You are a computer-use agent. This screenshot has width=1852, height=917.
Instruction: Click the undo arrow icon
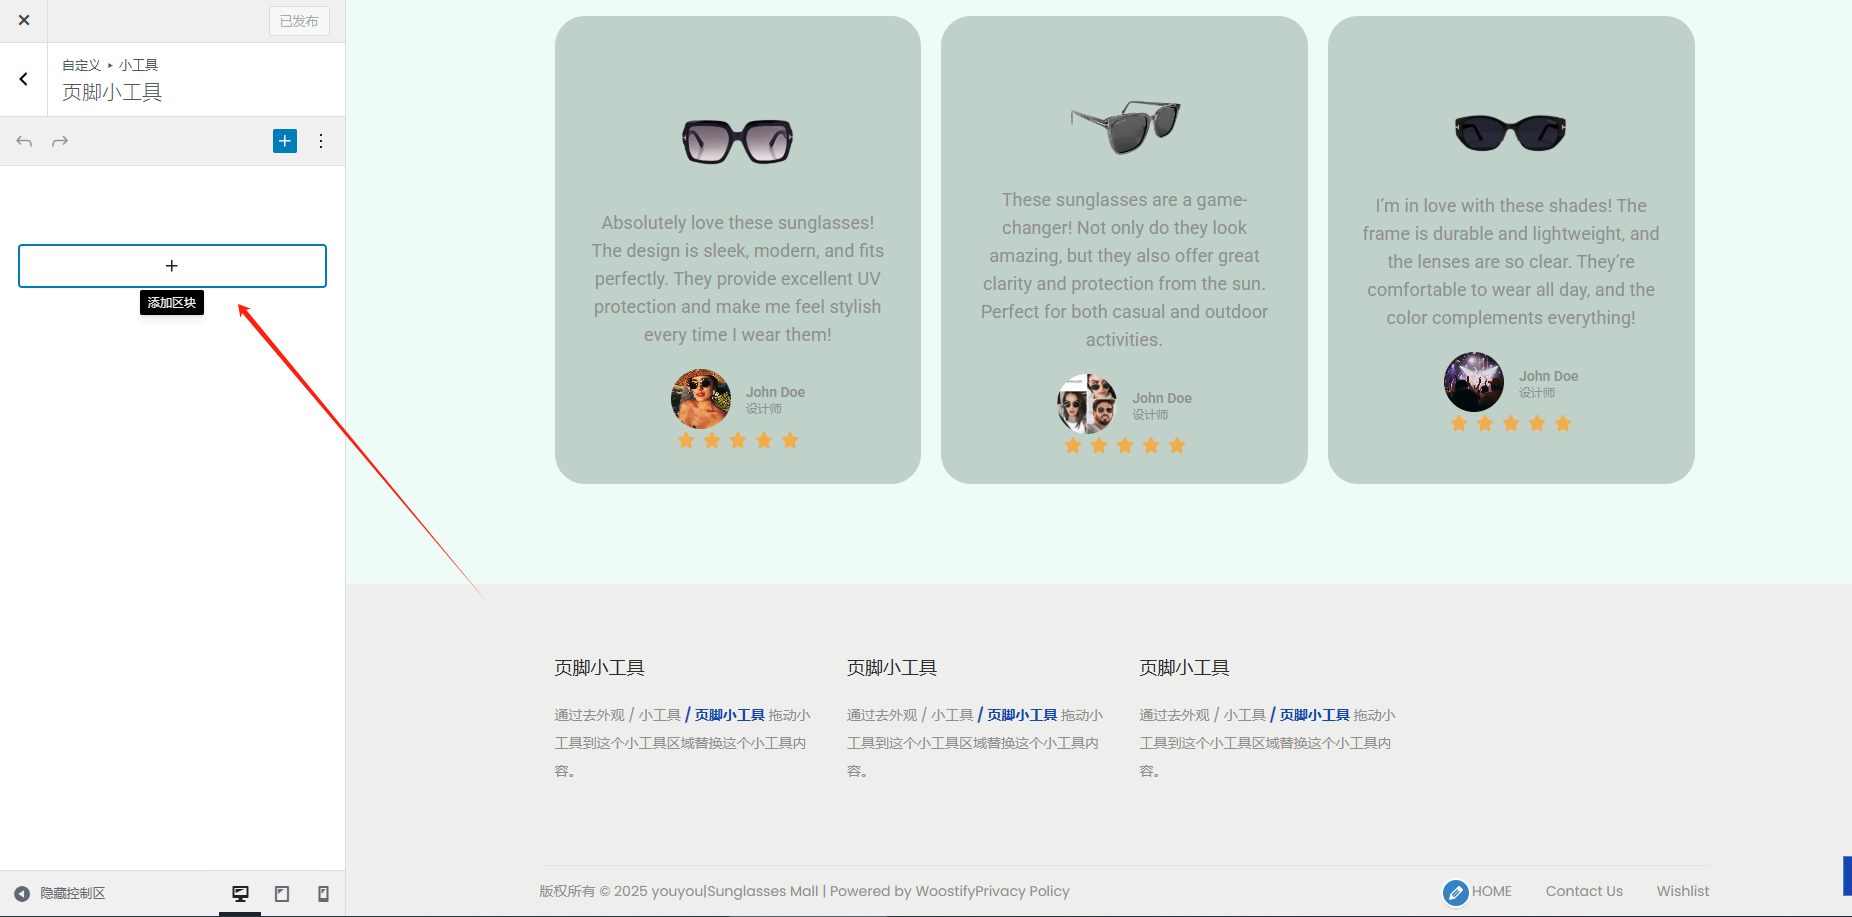click(x=24, y=141)
